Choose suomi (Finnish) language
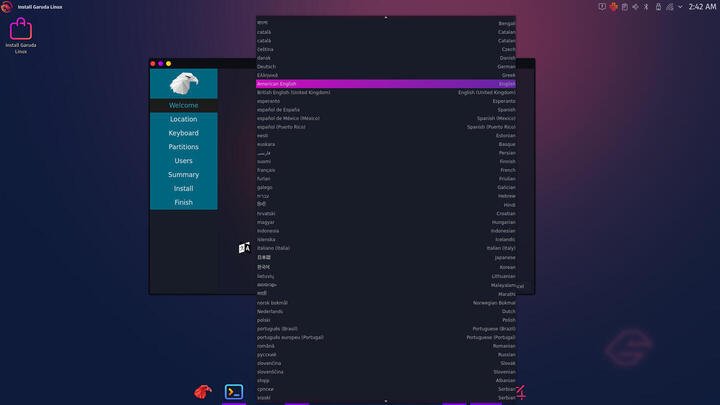Screen dimensions: 720x405 point(386,161)
